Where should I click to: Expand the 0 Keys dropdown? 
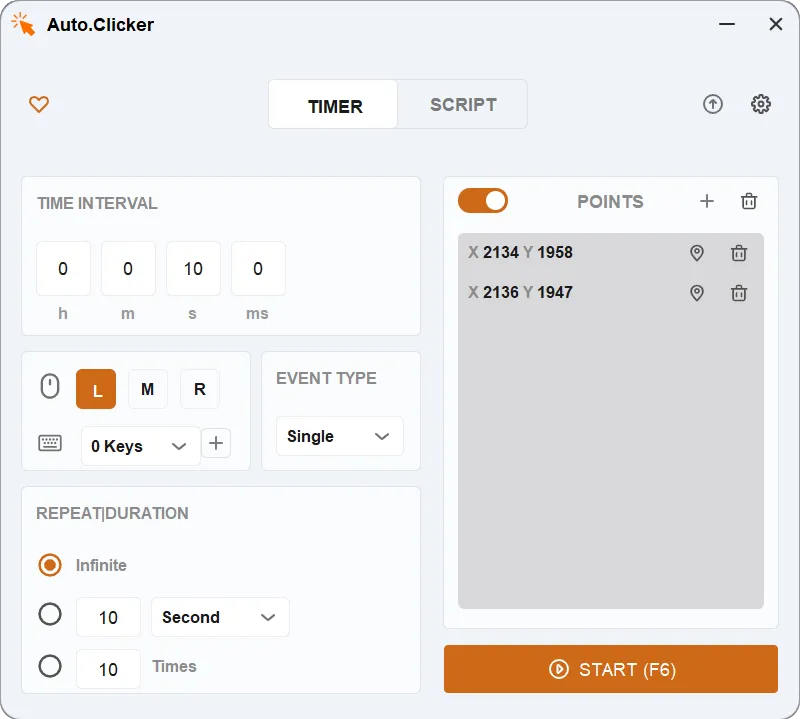pyautogui.click(x=140, y=446)
